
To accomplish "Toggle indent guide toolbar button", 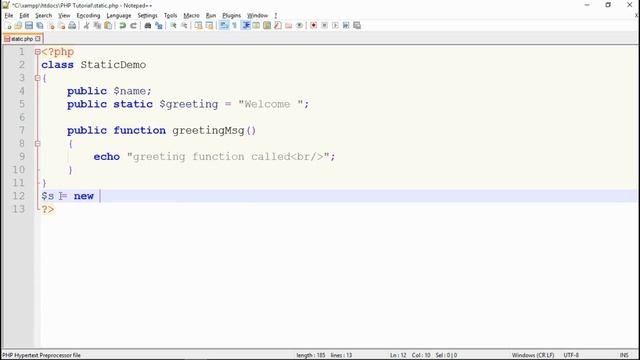I will 246,26.
